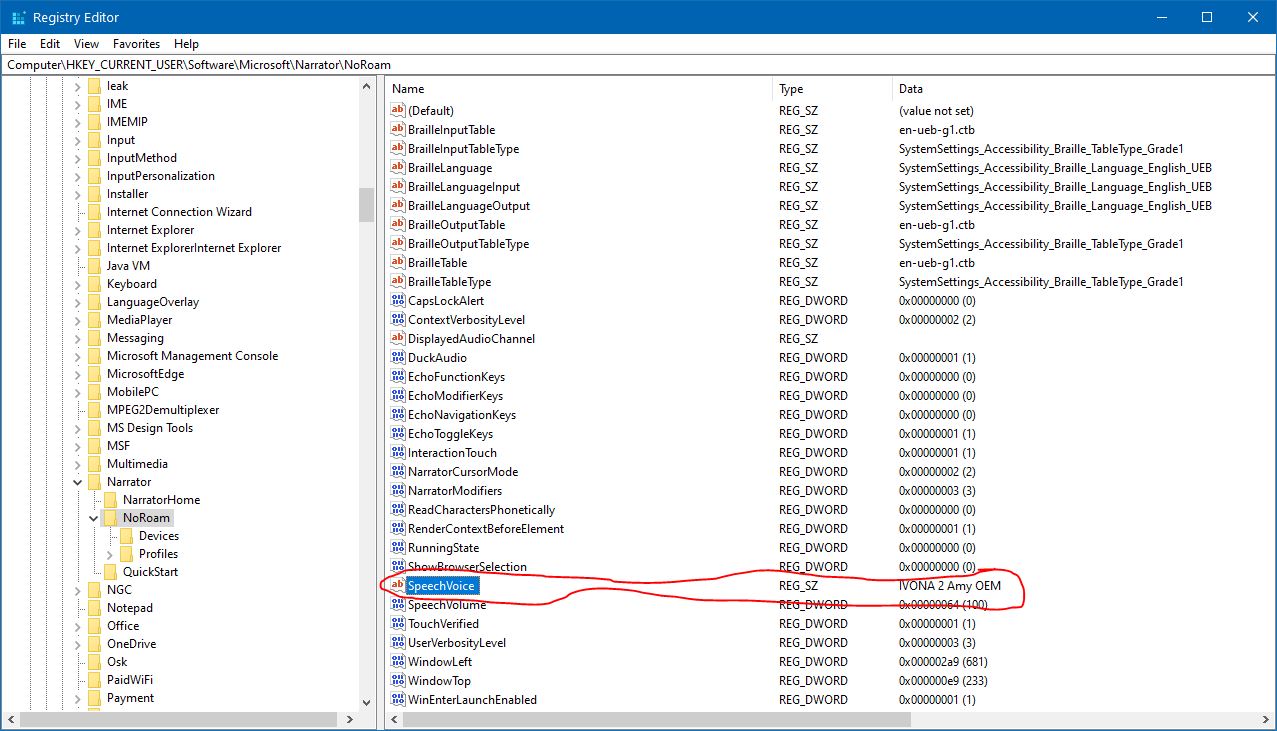Click the icon beside TouchVerified value
This screenshot has width=1277, height=731.
point(397,624)
